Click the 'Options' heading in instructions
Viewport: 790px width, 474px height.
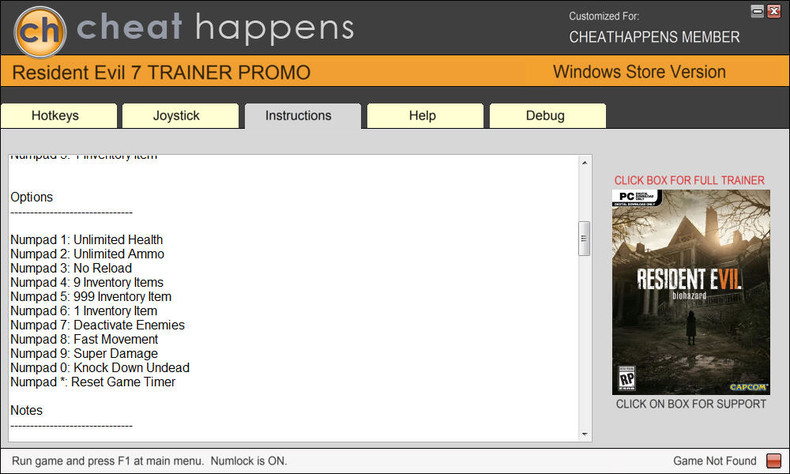[x=31, y=197]
